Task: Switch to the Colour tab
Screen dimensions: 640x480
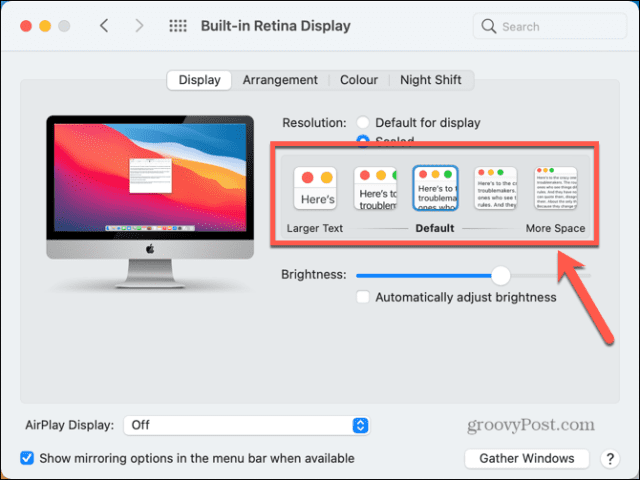Action: pos(359,80)
